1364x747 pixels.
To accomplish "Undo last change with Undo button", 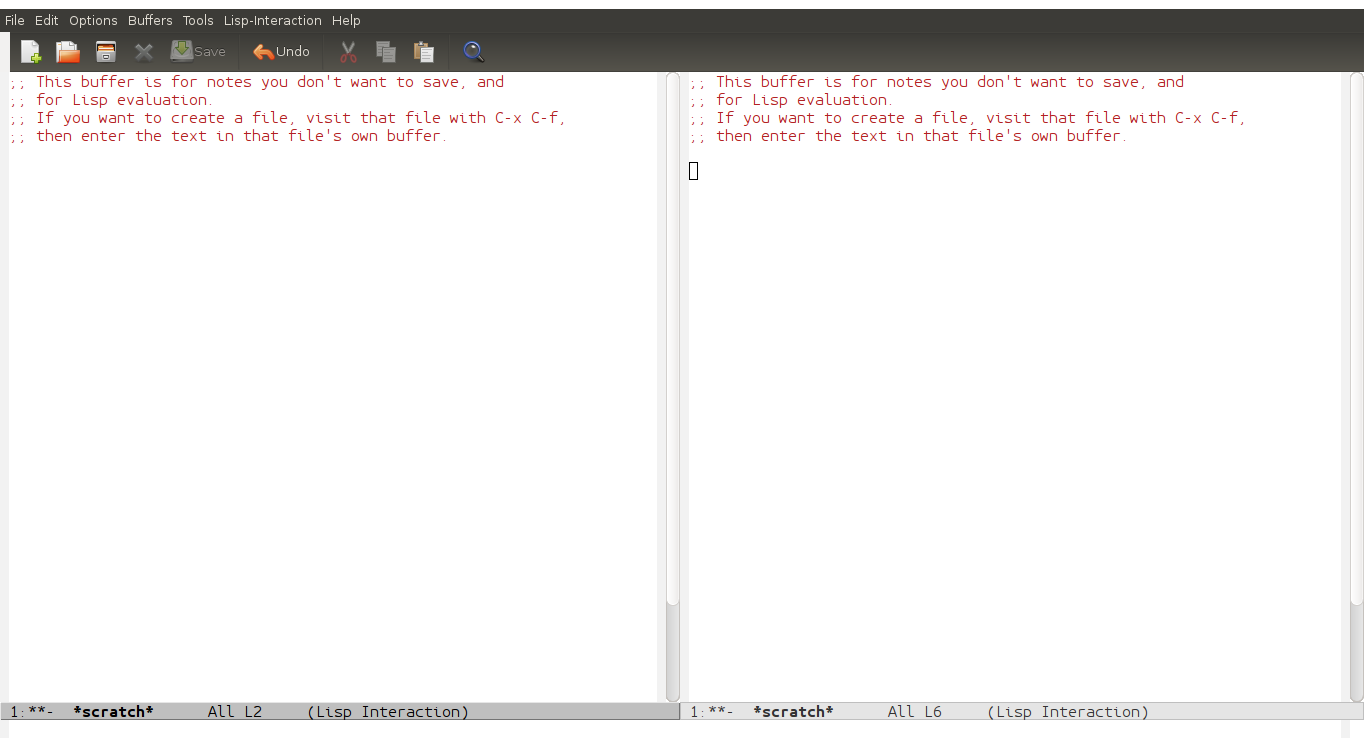I will click(281, 51).
